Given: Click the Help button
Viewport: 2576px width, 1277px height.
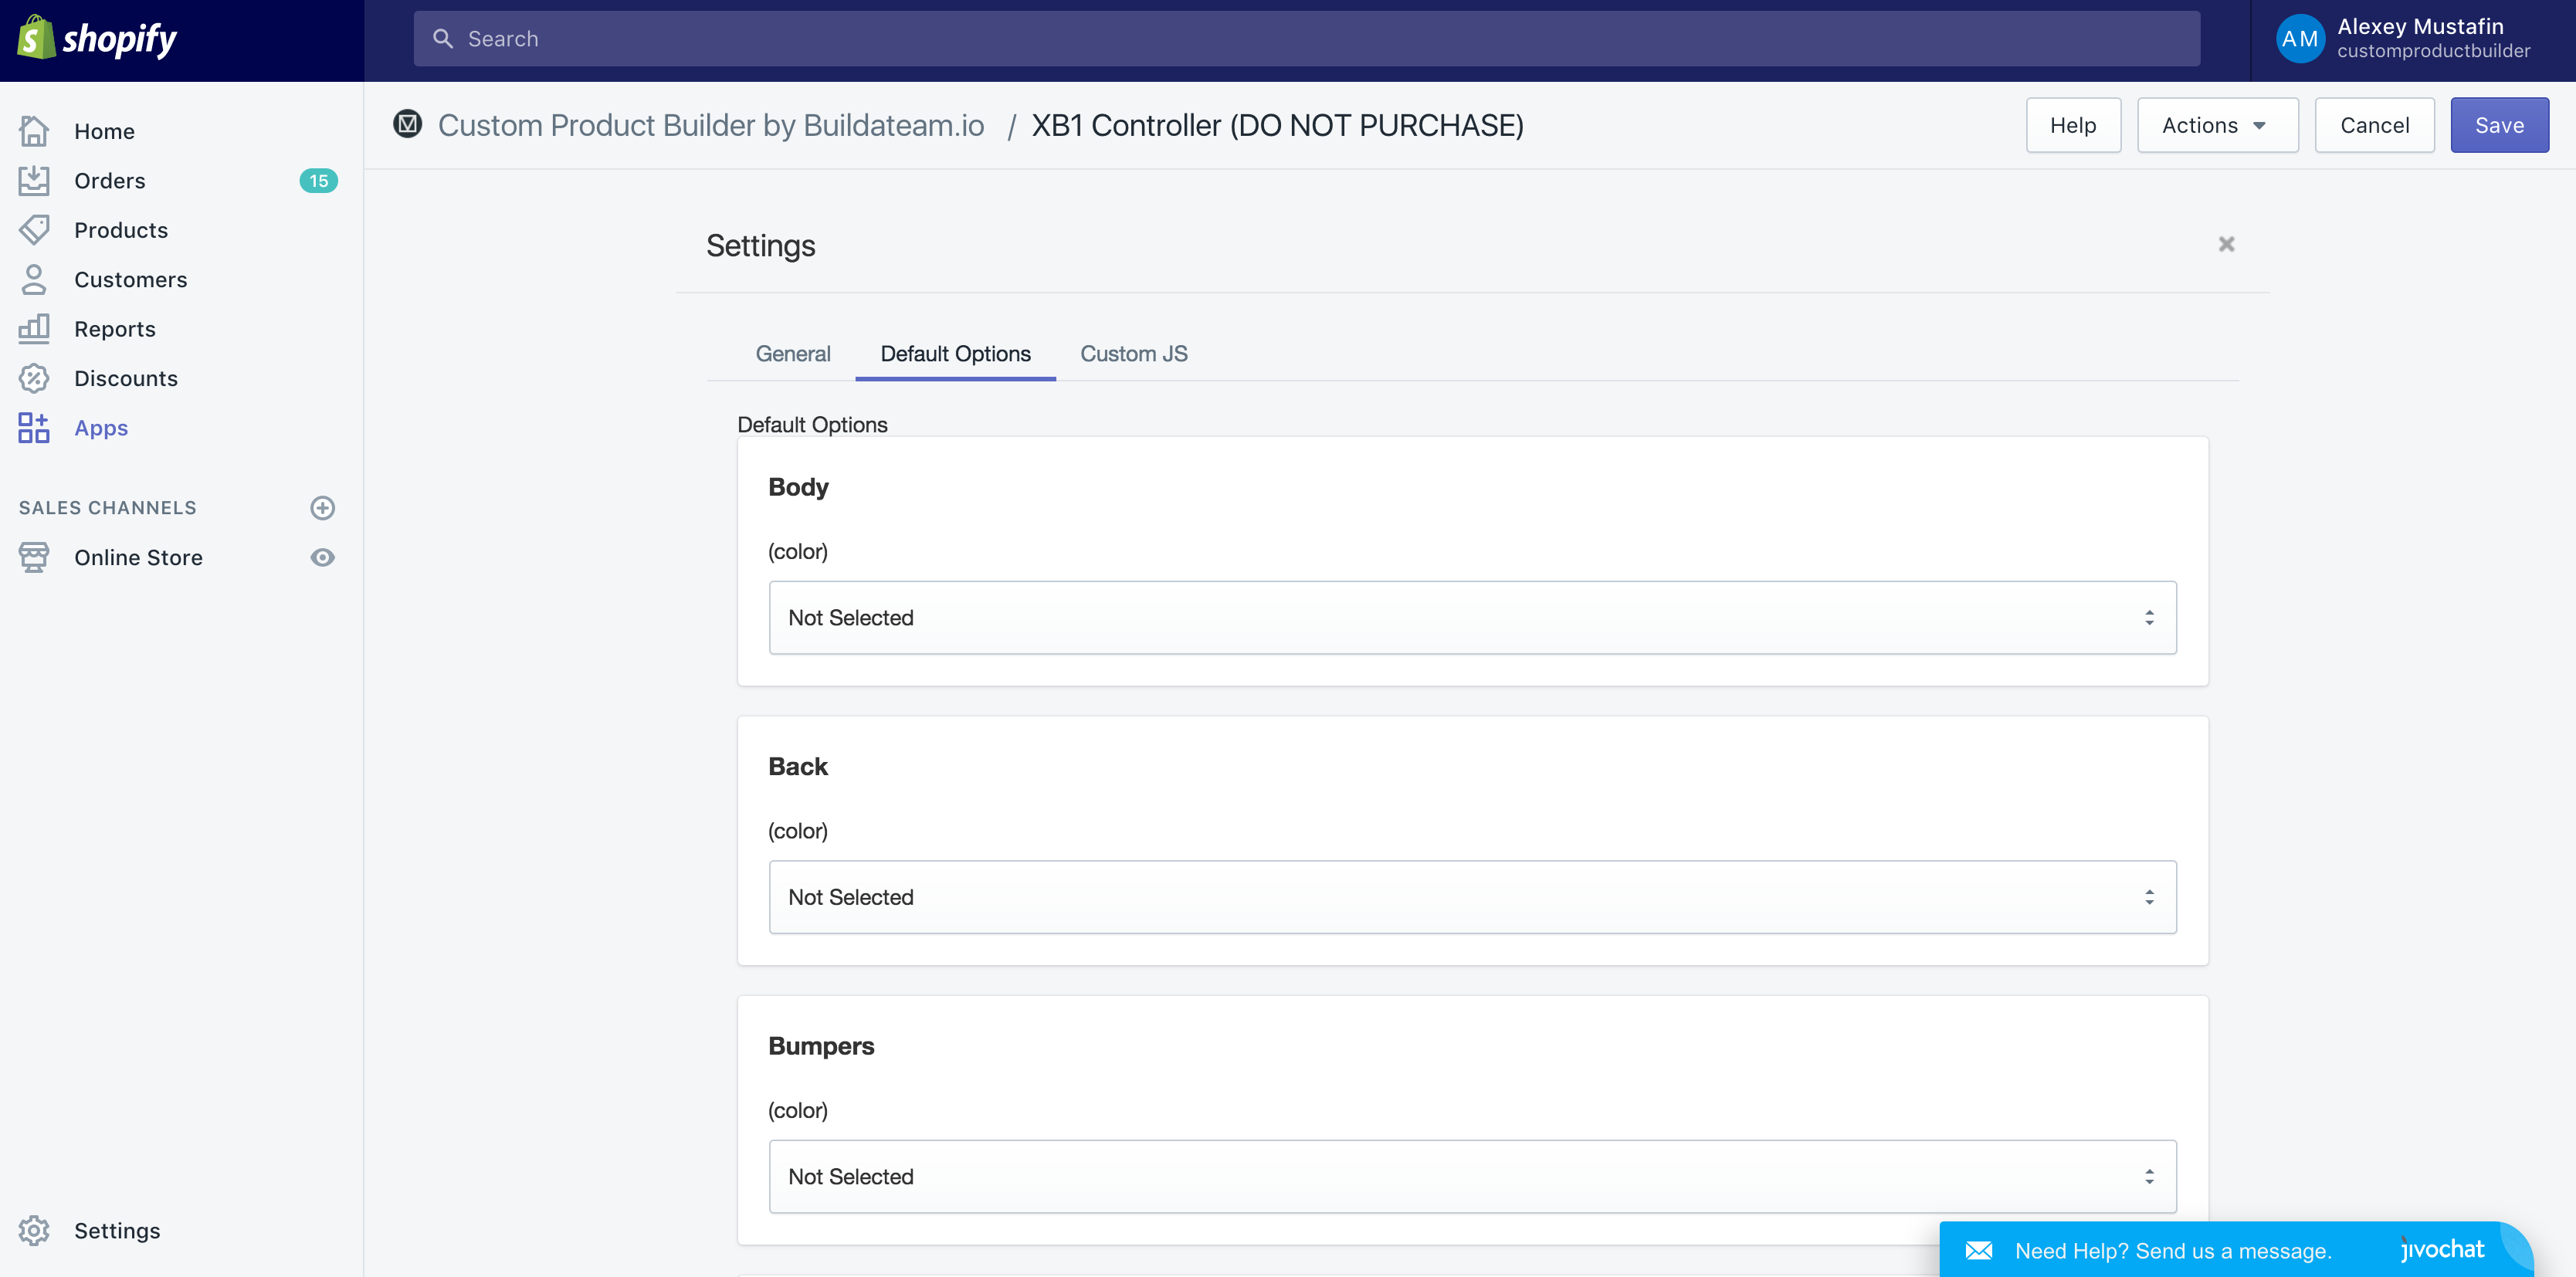Looking at the screenshot, I should (2073, 125).
